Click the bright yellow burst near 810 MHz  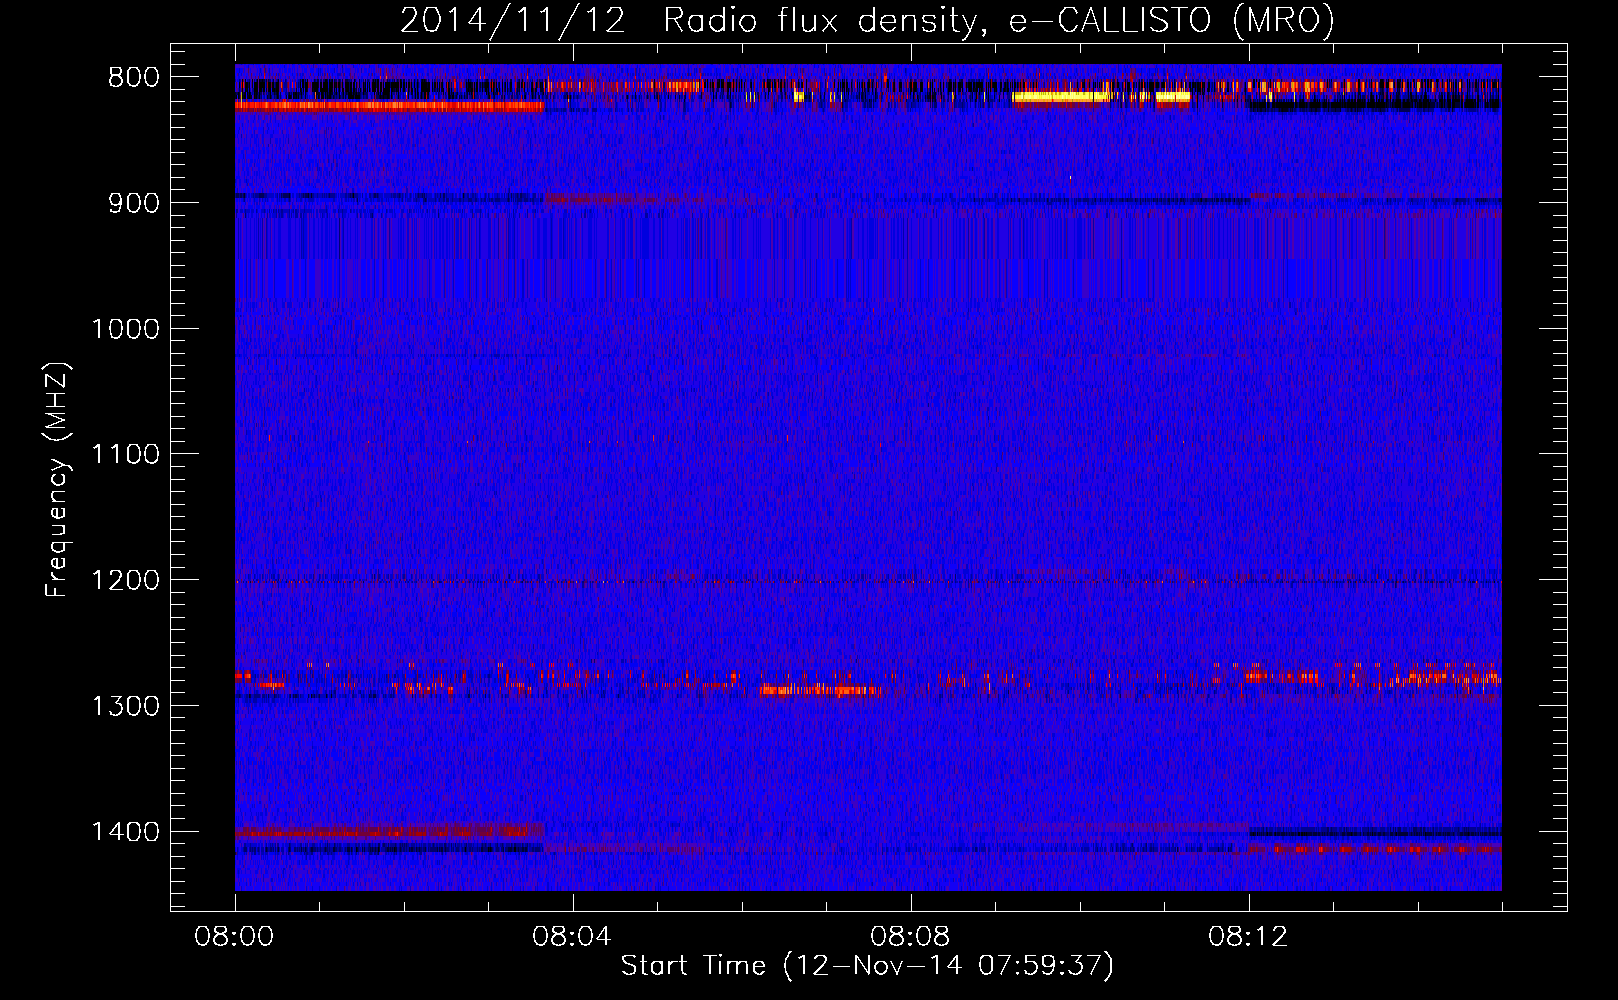pyautogui.click(x=1062, y=97)
